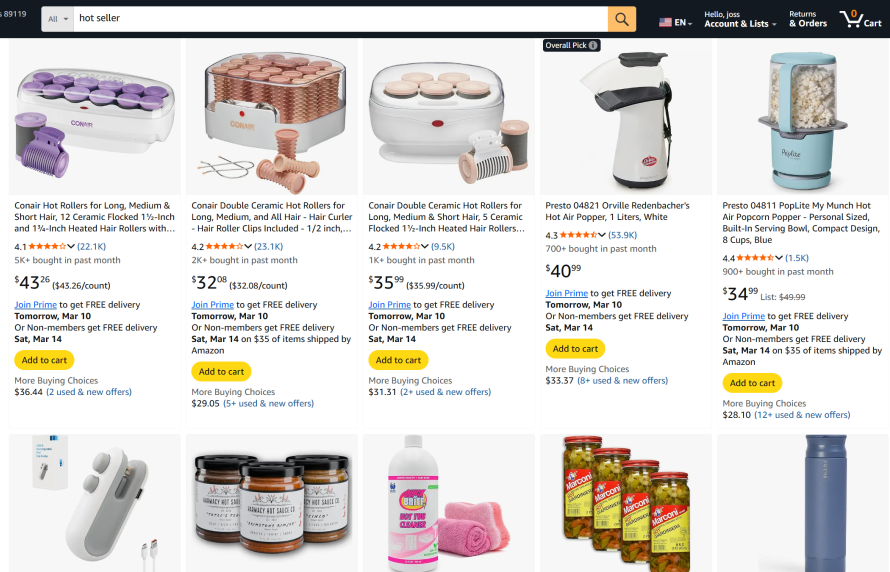Image resolution: width=890 pixels, height=572 pixels.
Task: Open the shopping cart icon
Action: [x=860, y=19]
